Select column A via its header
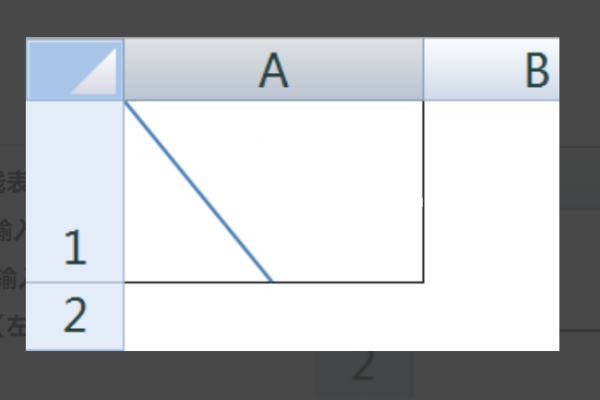Image resolution: width=600 pixels, height=400 pixels. pyautogui.click(x=274, y=69)
